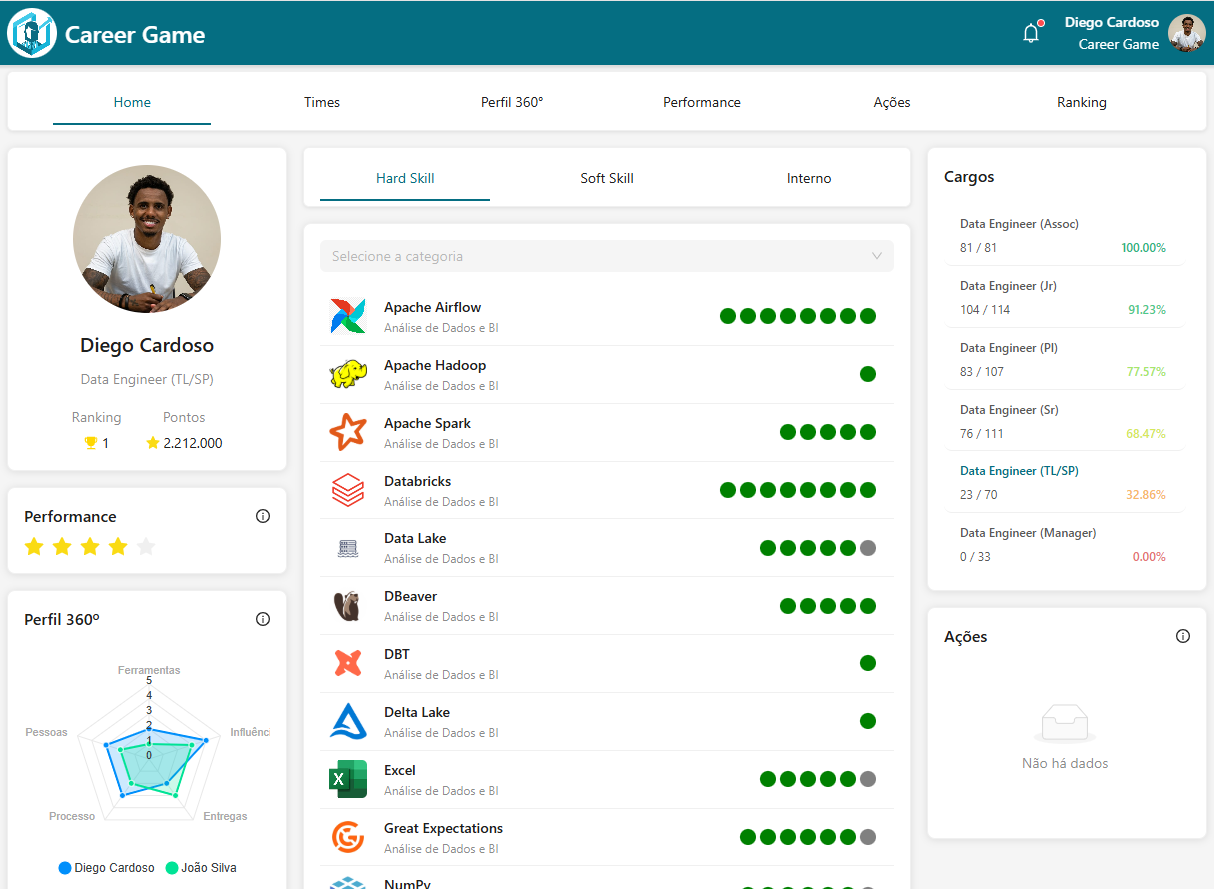This screenshot has width=1214, height=889.
Task: Switch to the Soft Skill tab
Action: [606, 178]
